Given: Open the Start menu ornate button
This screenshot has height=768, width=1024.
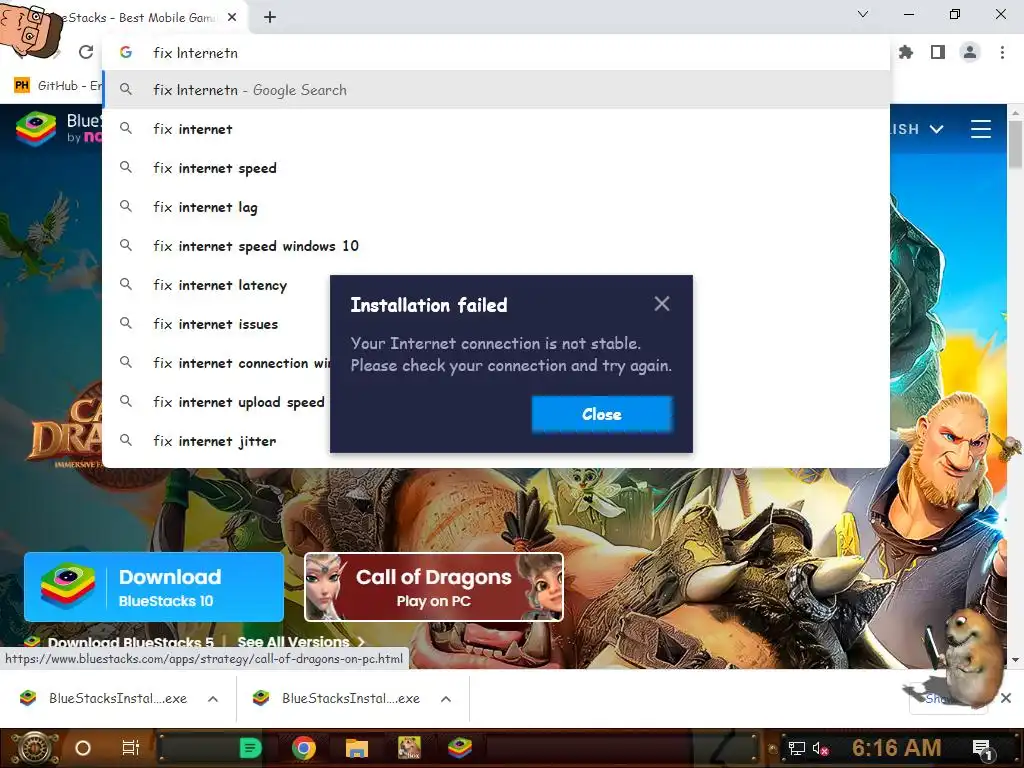Looking at the screenshot, I should point(33,748).
